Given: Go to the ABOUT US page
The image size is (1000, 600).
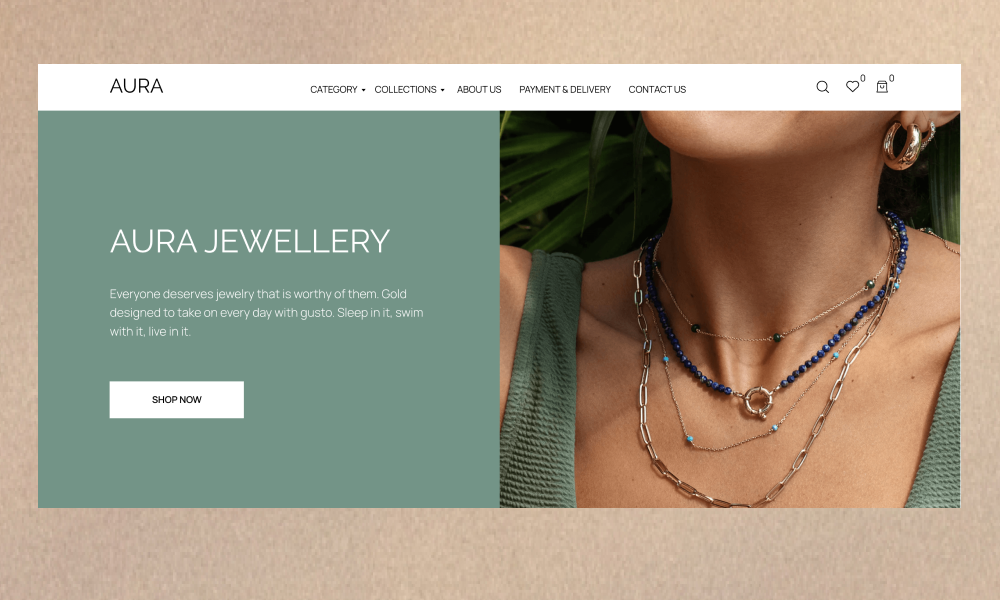Looking at the screenshot, I should tap(479, 90).
